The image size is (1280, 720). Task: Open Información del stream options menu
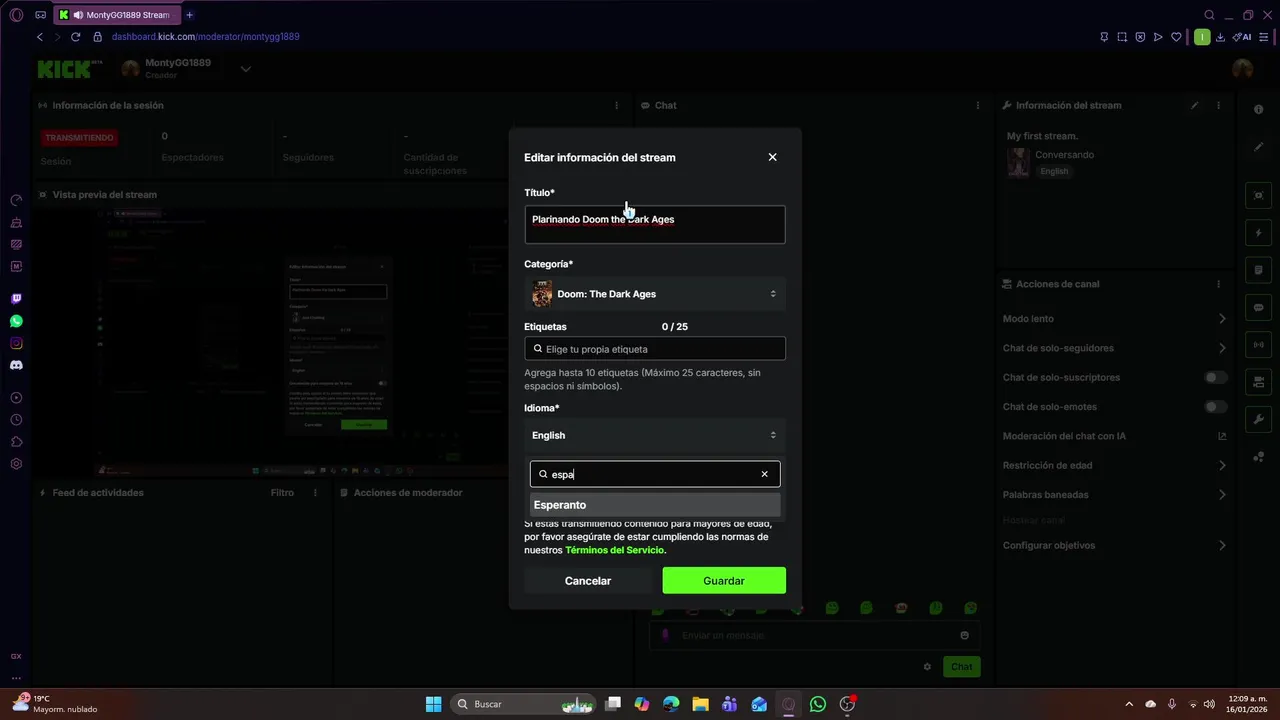click(x=1218, y=105)
